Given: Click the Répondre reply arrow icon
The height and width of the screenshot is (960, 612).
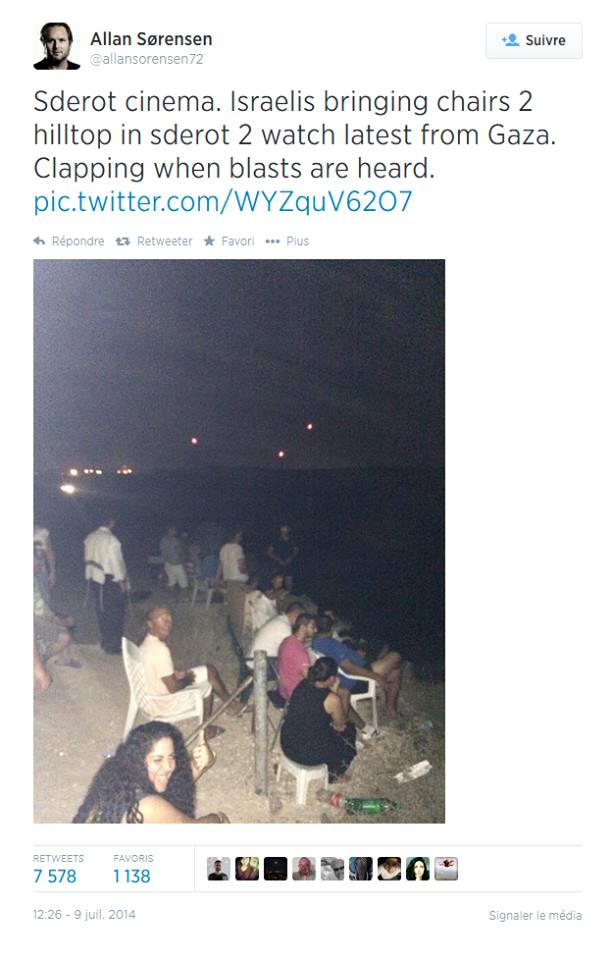Looking at the screenshot, I should pos(39,241).
